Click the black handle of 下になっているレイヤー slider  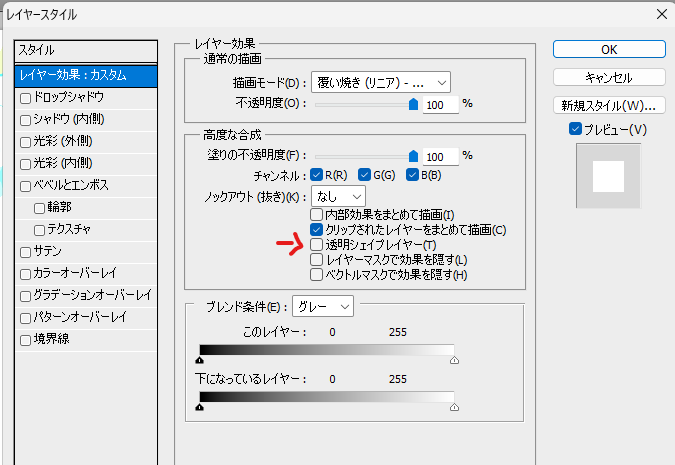pos(200,407)
